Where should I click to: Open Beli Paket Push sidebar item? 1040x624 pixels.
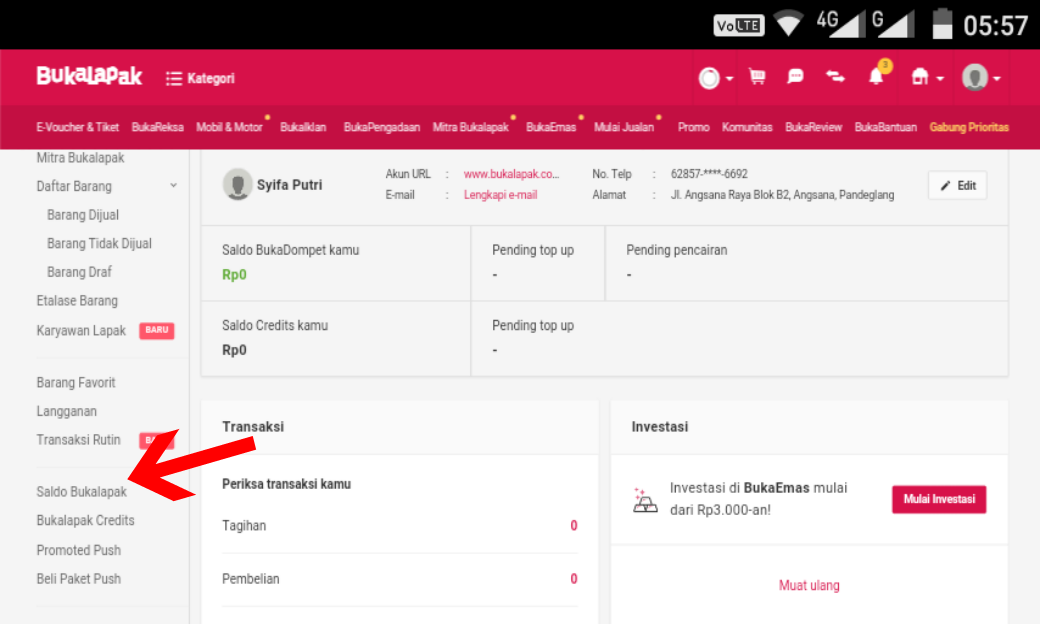[78, 579]
